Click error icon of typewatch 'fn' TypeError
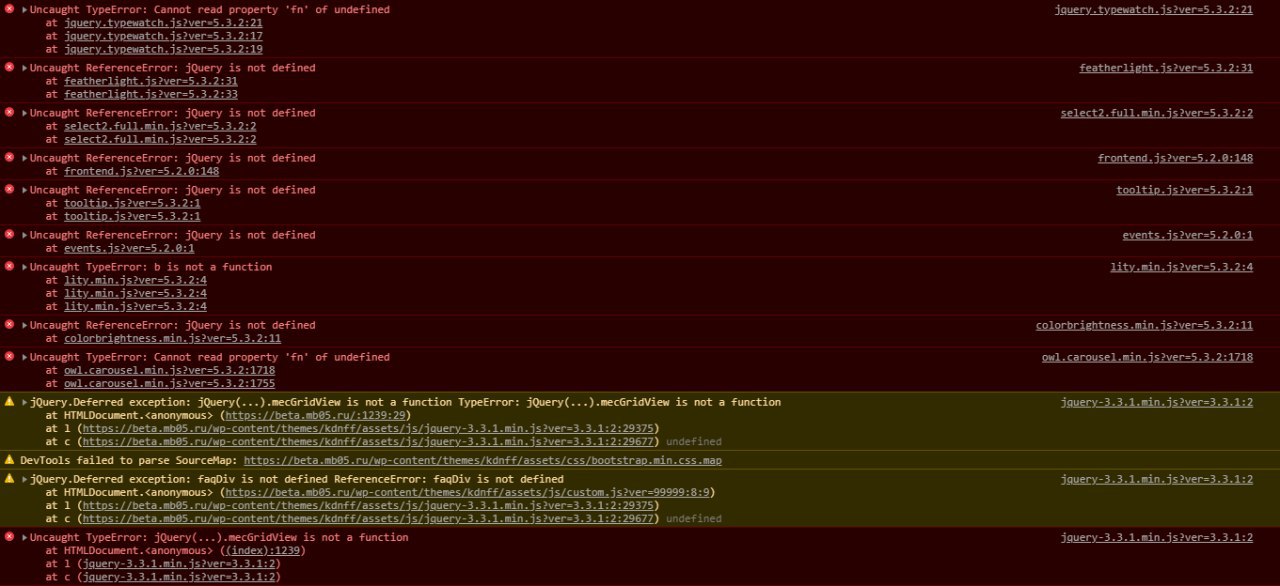The height and width of the screenshot is (586, 1280). tap(9, 9)
